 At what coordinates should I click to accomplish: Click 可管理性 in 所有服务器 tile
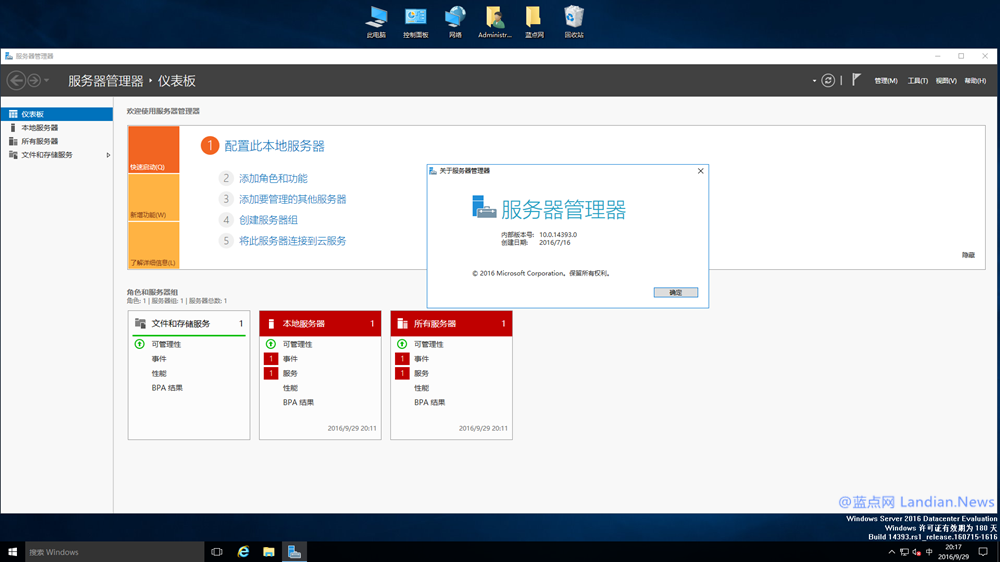click(429, 344)
